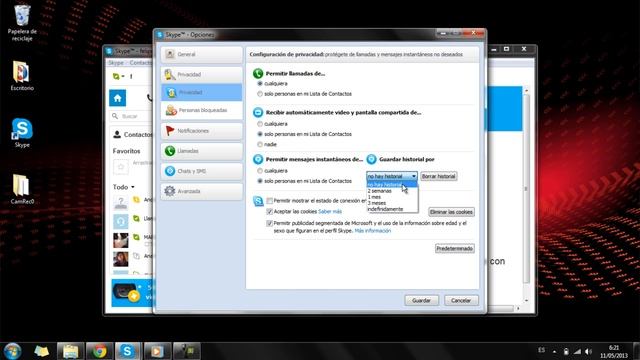Image resolution: width=640 pixels, height=360 pixels.
Task: Click the volume speaker tray icon
Action: [x=588, y=351]
